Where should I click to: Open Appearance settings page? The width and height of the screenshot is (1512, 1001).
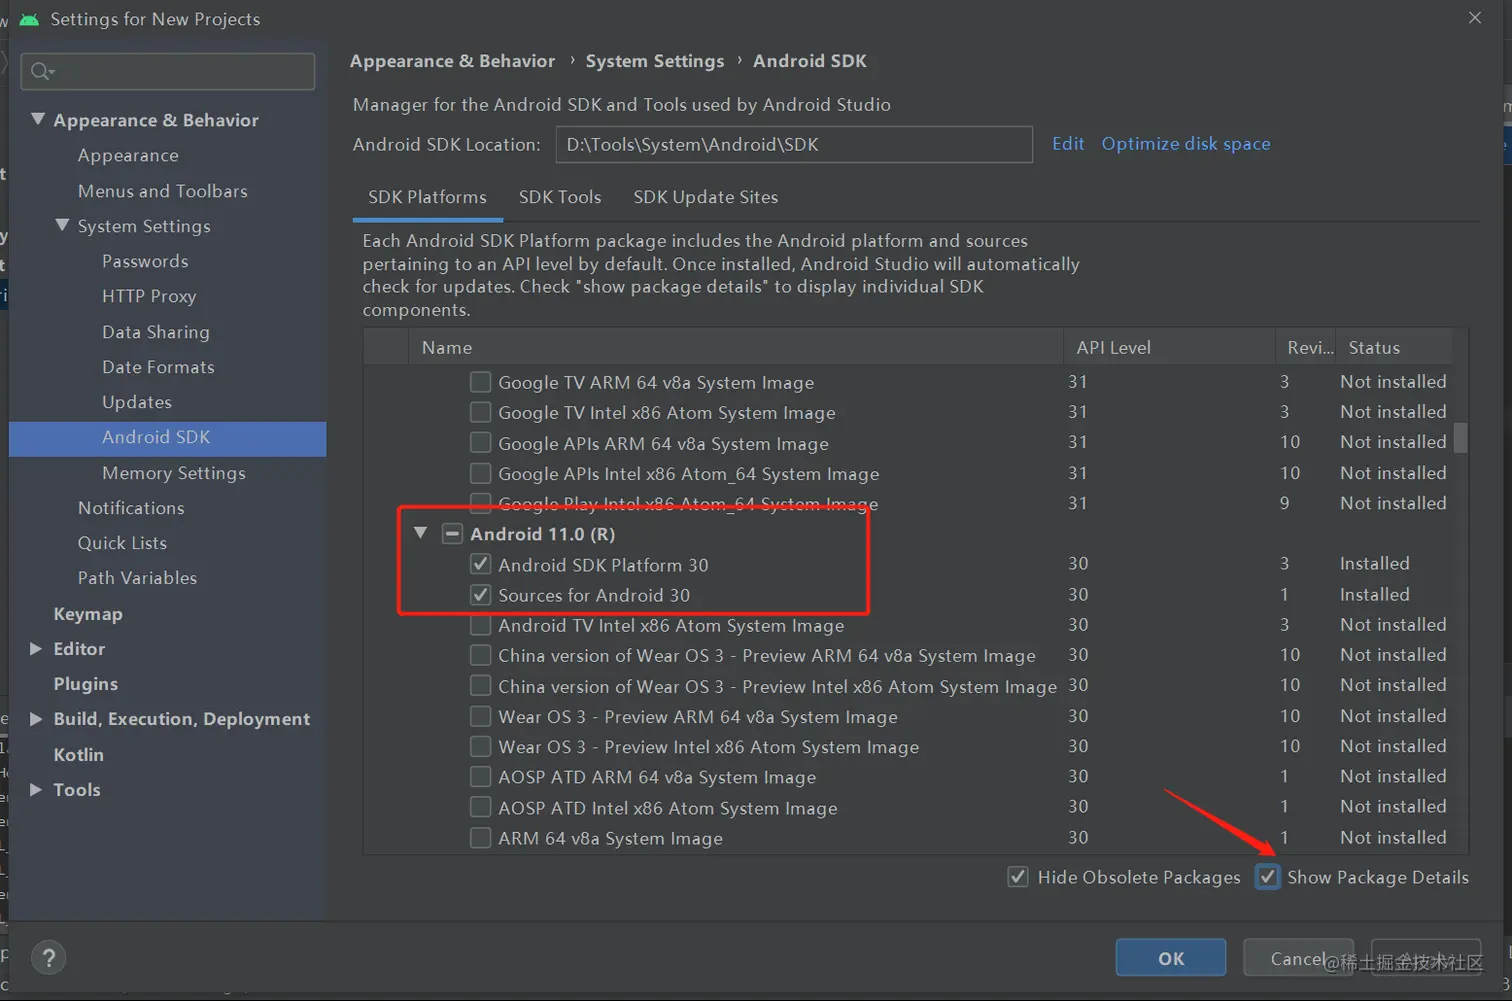point(128,156)
